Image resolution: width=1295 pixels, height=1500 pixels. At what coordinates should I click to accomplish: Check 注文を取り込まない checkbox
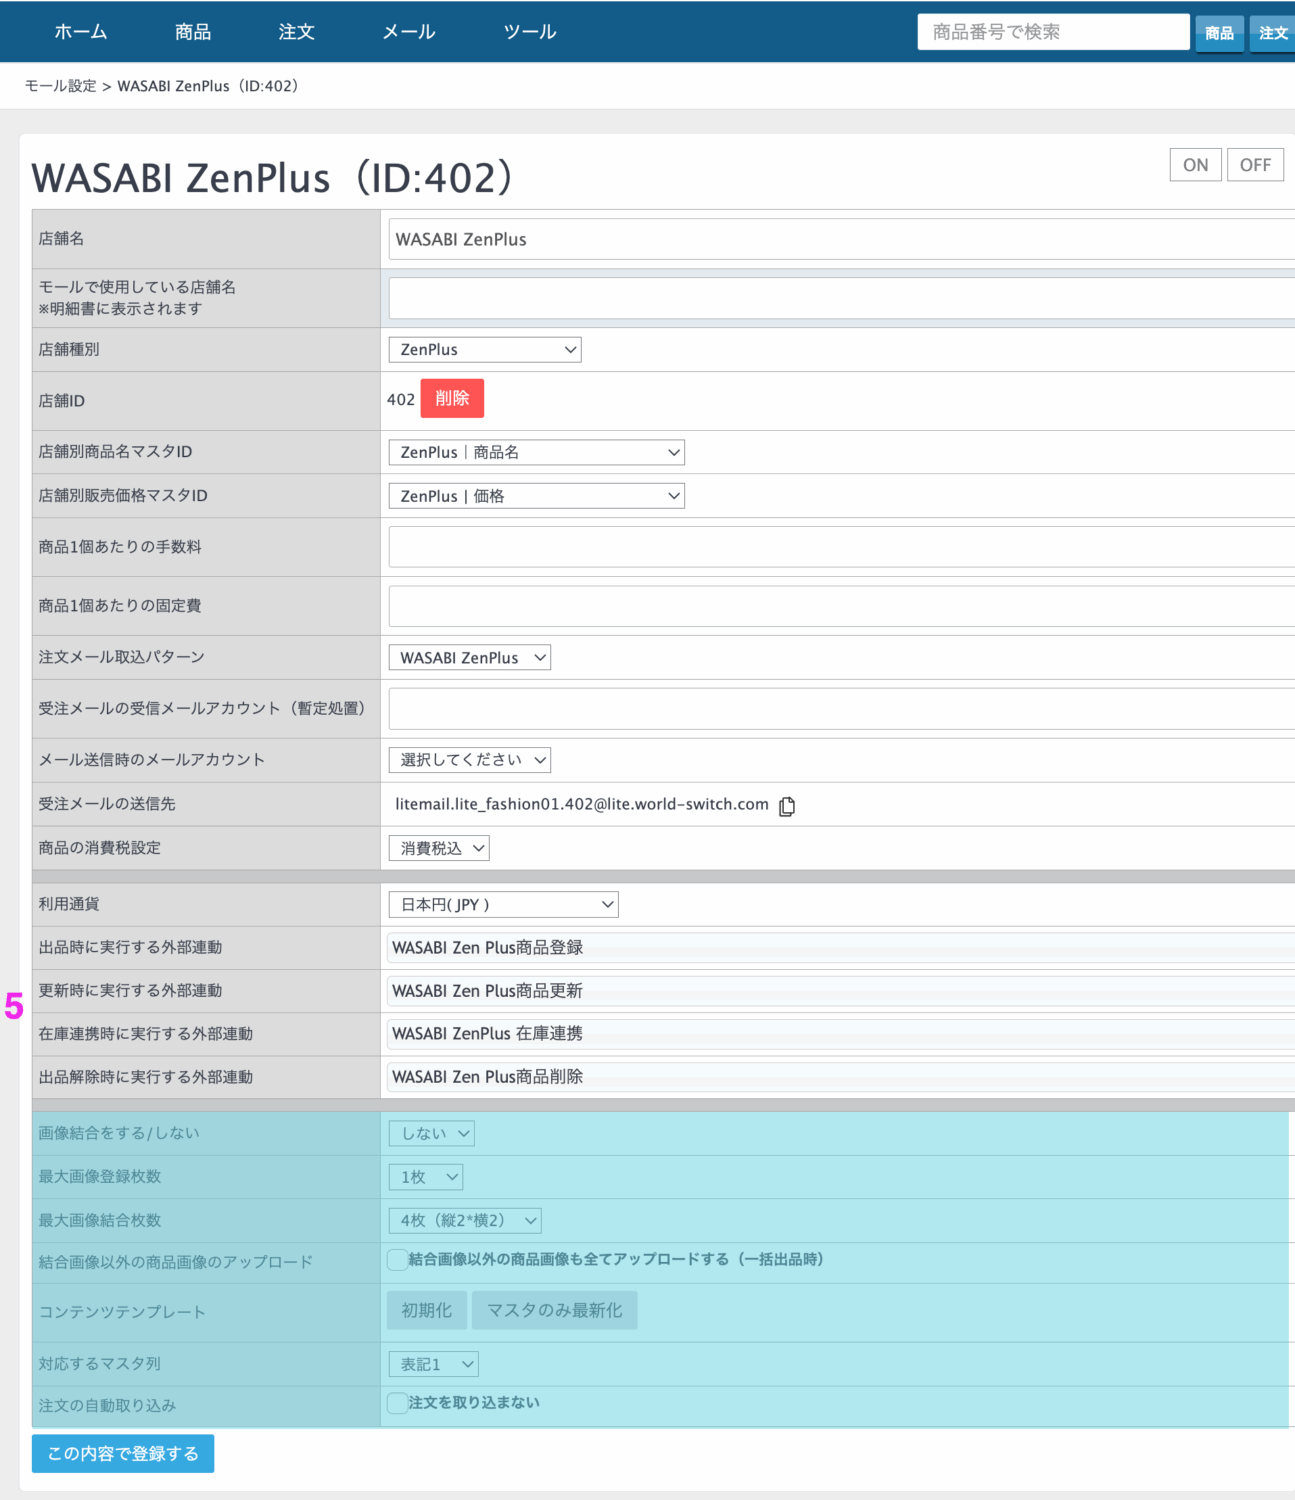point(397,1403)
